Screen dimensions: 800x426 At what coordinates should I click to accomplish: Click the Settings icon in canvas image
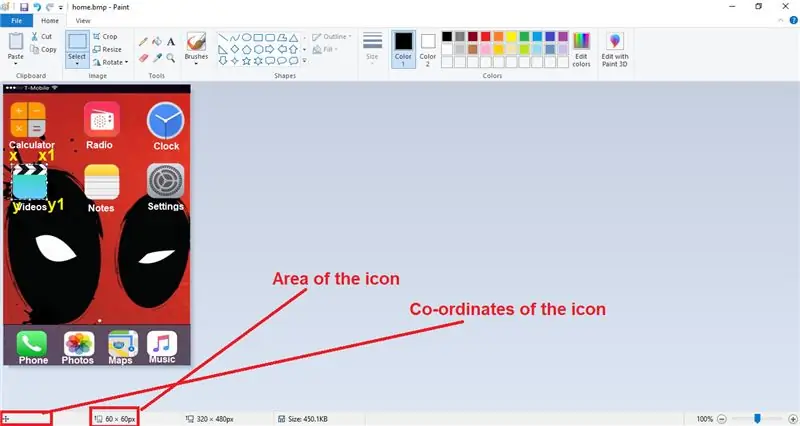click(x=165, y=181)
